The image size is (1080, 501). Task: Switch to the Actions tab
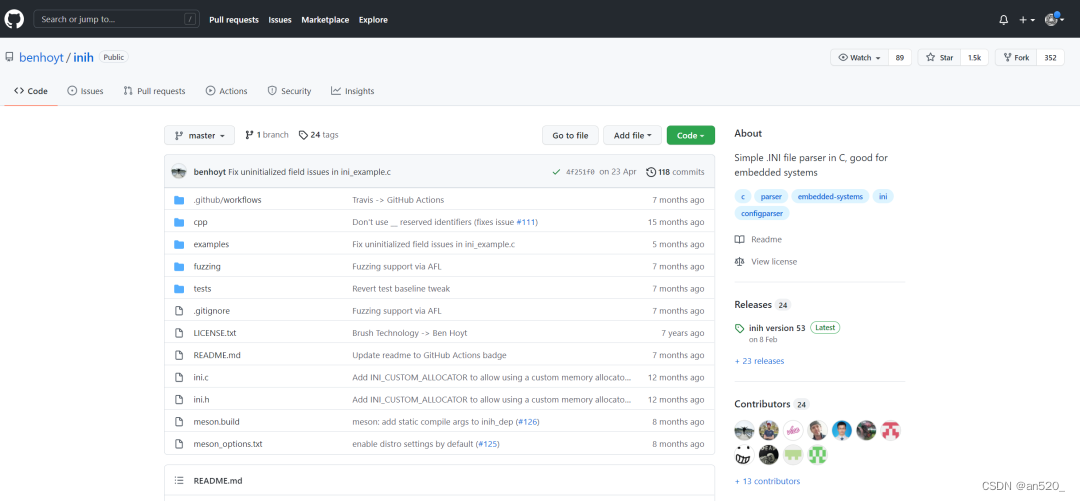[x=227, y=91]
